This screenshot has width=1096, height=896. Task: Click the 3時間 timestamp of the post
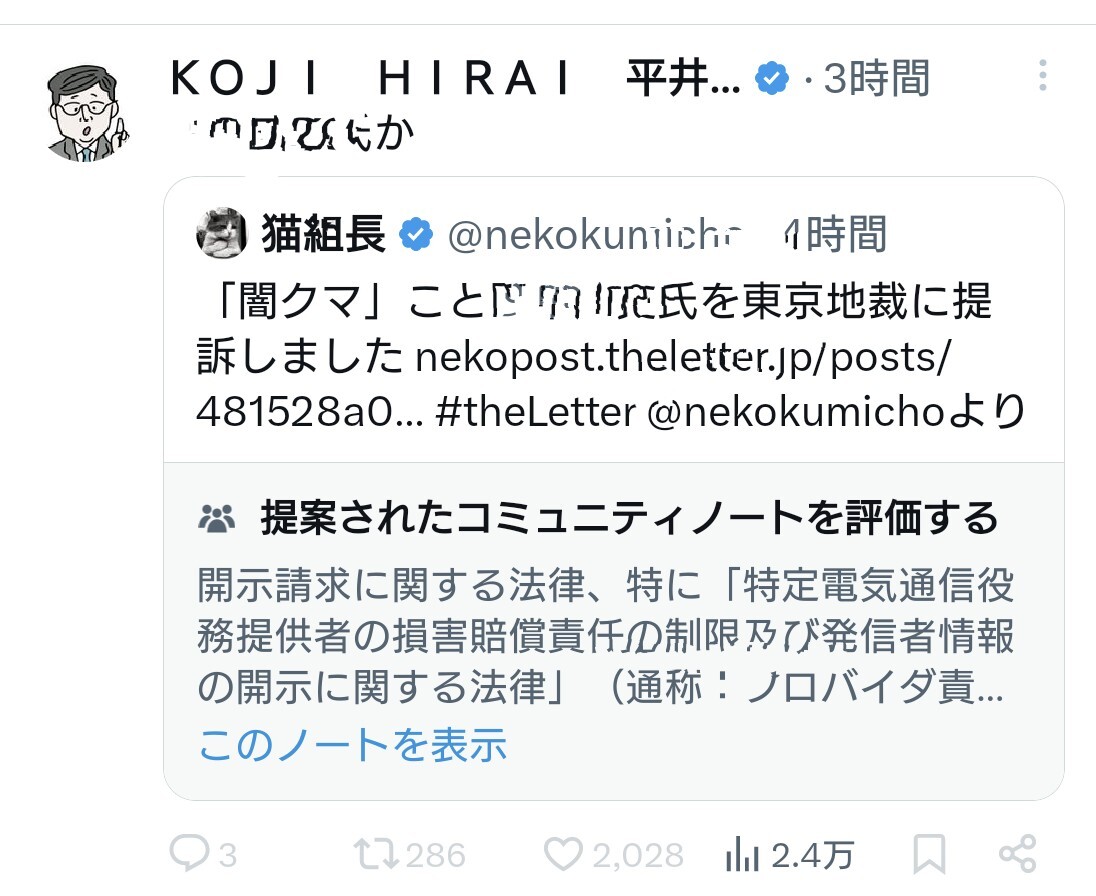point(876,78)
